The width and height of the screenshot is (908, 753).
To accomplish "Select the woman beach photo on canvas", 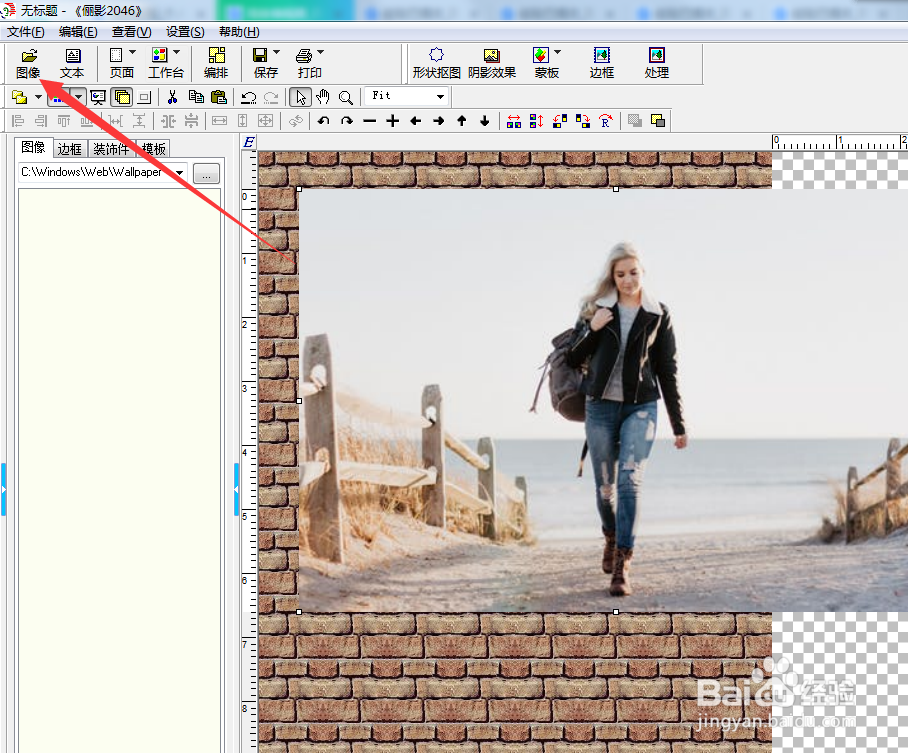I will point(602,400).
